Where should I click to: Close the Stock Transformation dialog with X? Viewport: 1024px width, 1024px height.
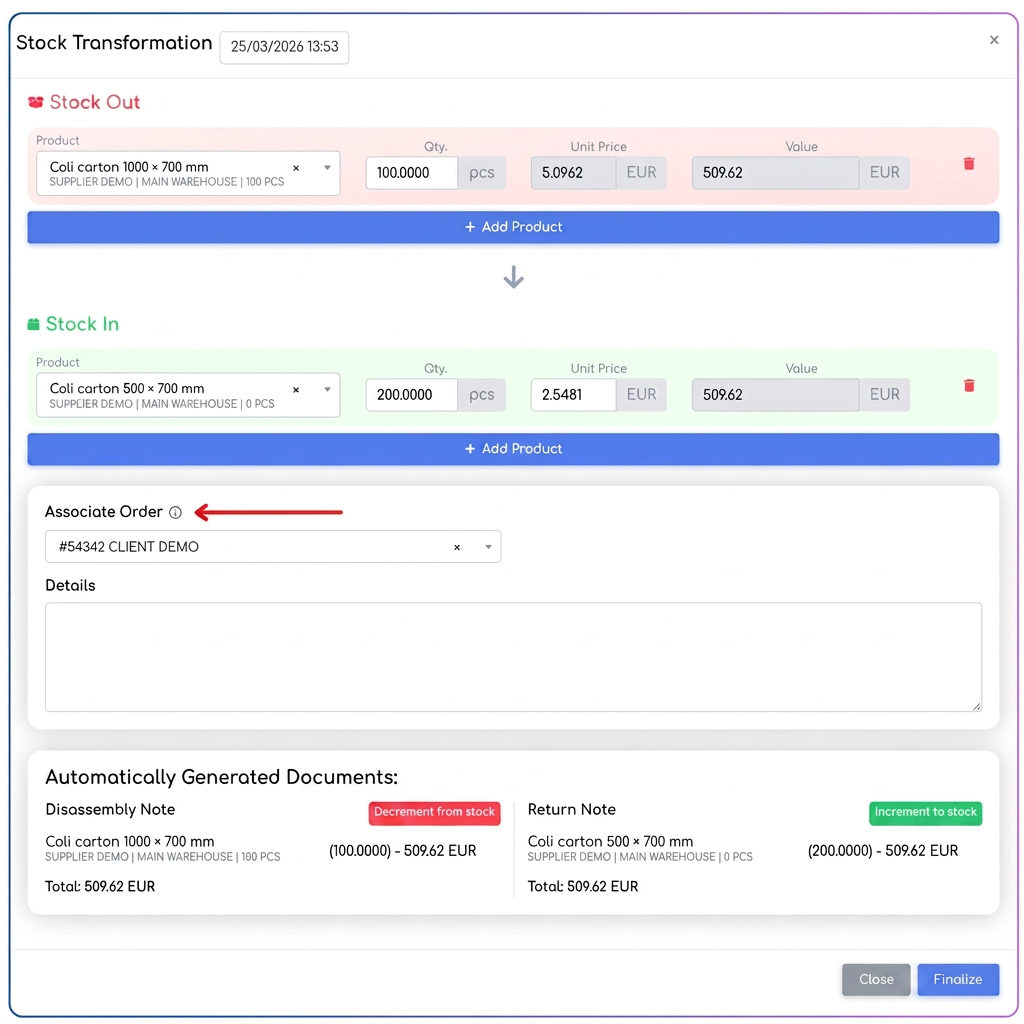click(994, 40)
